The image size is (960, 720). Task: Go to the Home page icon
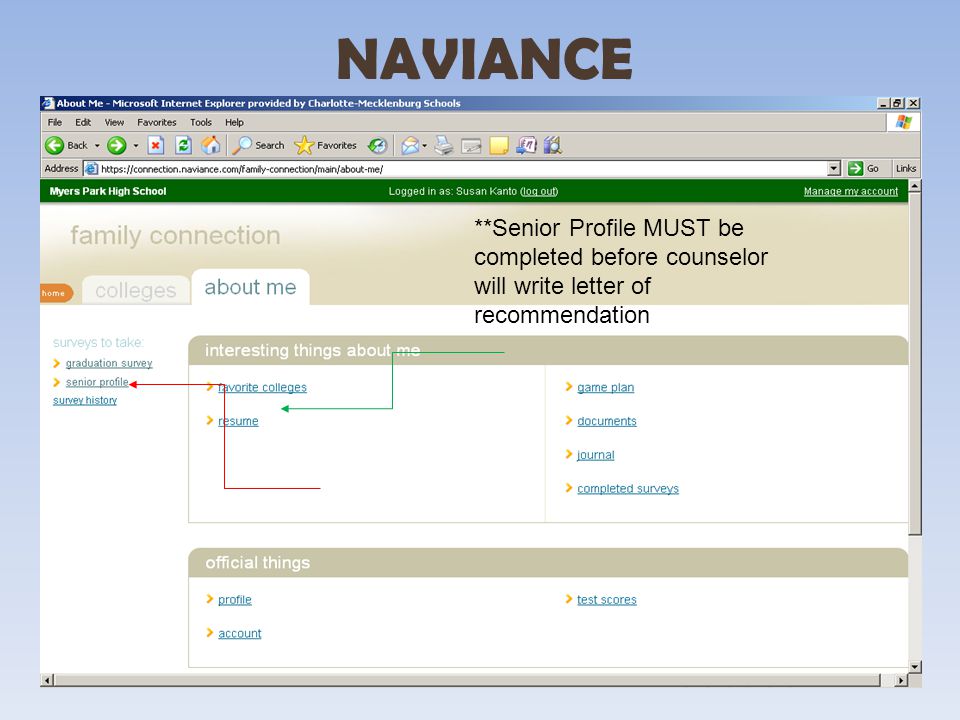coord(211,145)
